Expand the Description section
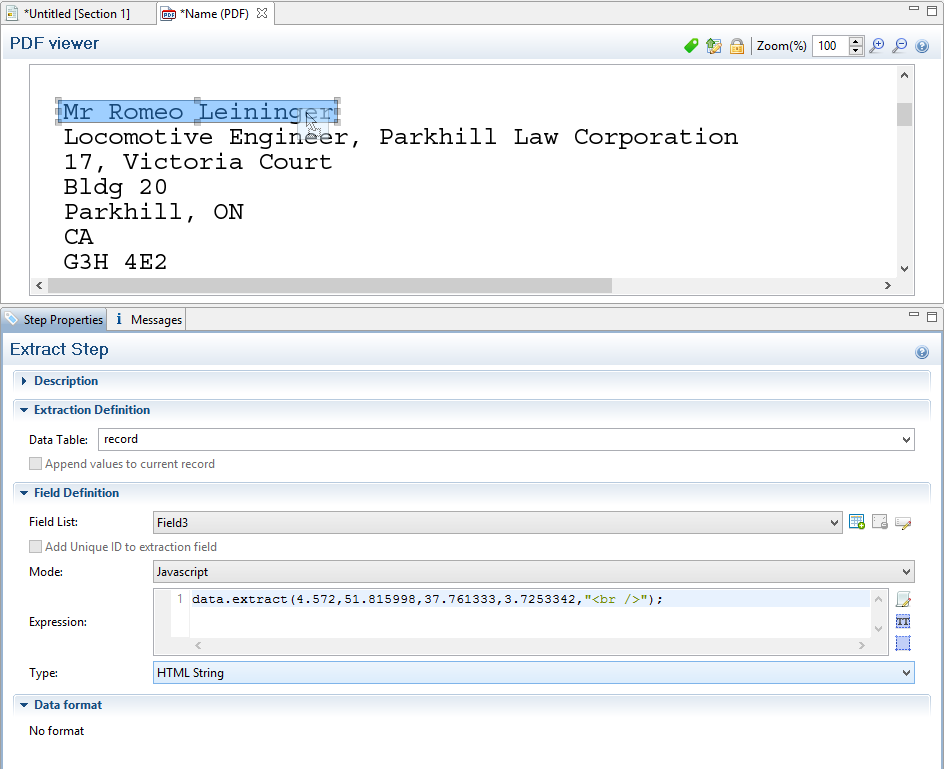Image resolution: width=944 pixels, height=769 pixels. (x=24, y=381)
